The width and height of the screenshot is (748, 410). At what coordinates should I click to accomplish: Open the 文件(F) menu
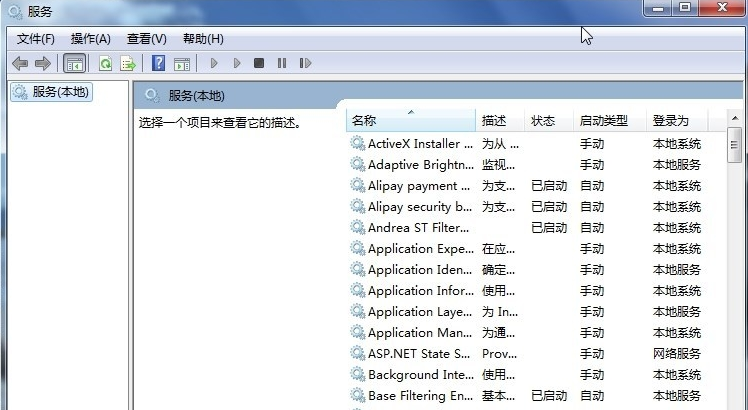click(x=35, y=39)
